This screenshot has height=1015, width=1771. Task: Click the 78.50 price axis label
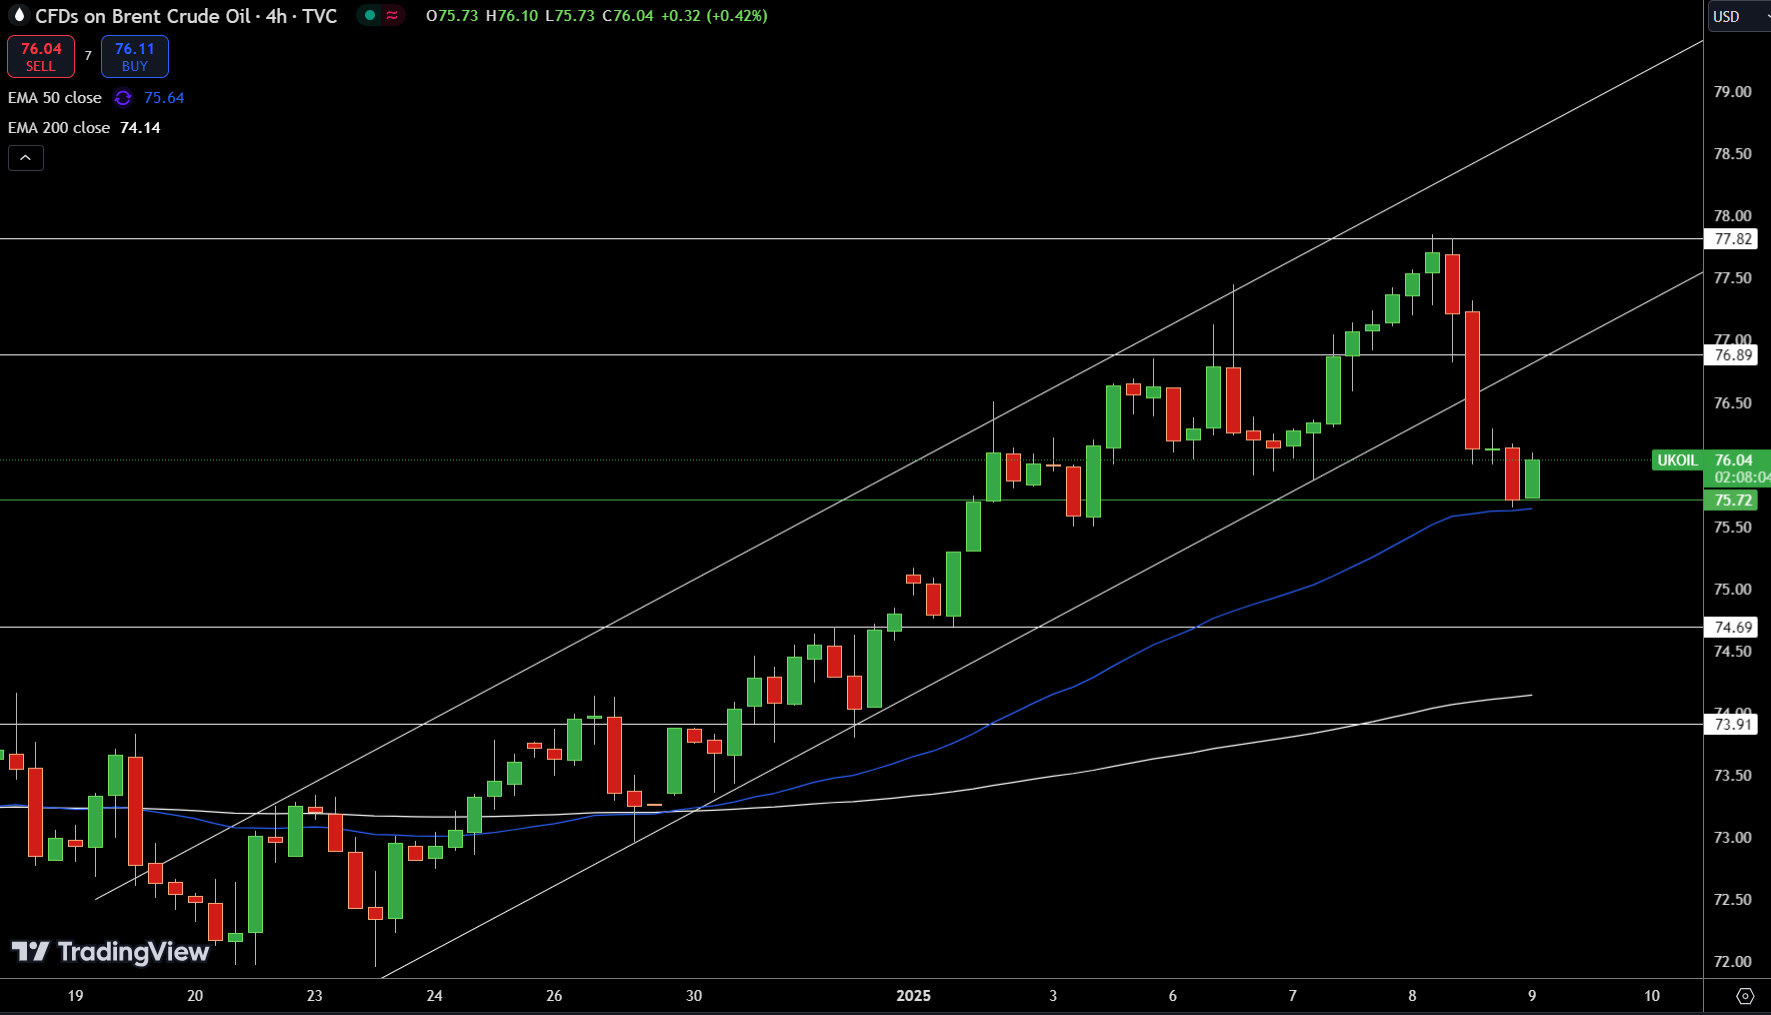tap(1733, 154)
